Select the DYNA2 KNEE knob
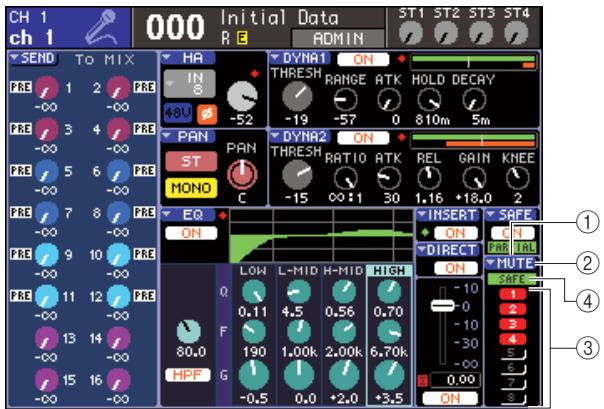 [x=518, y=178]
